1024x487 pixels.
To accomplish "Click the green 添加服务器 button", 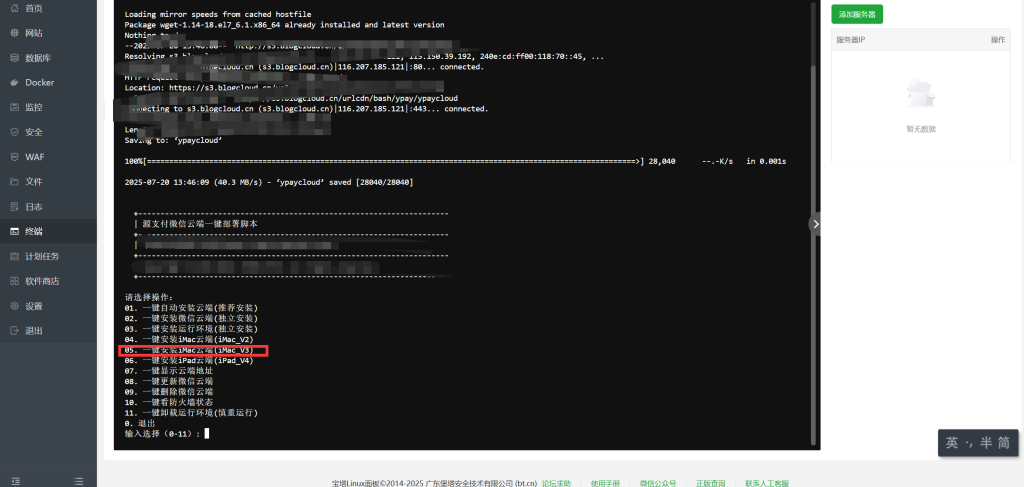I will 857,14.
